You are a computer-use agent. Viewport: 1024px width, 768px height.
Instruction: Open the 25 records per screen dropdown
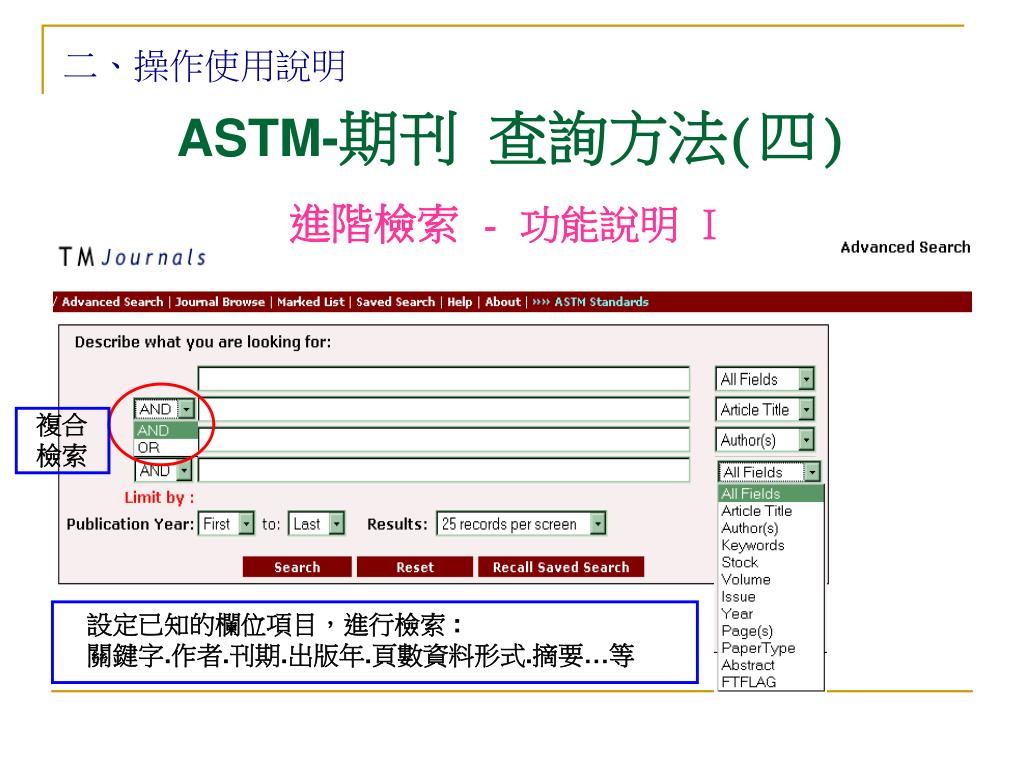pyautogui.click(x=521, y=524)
